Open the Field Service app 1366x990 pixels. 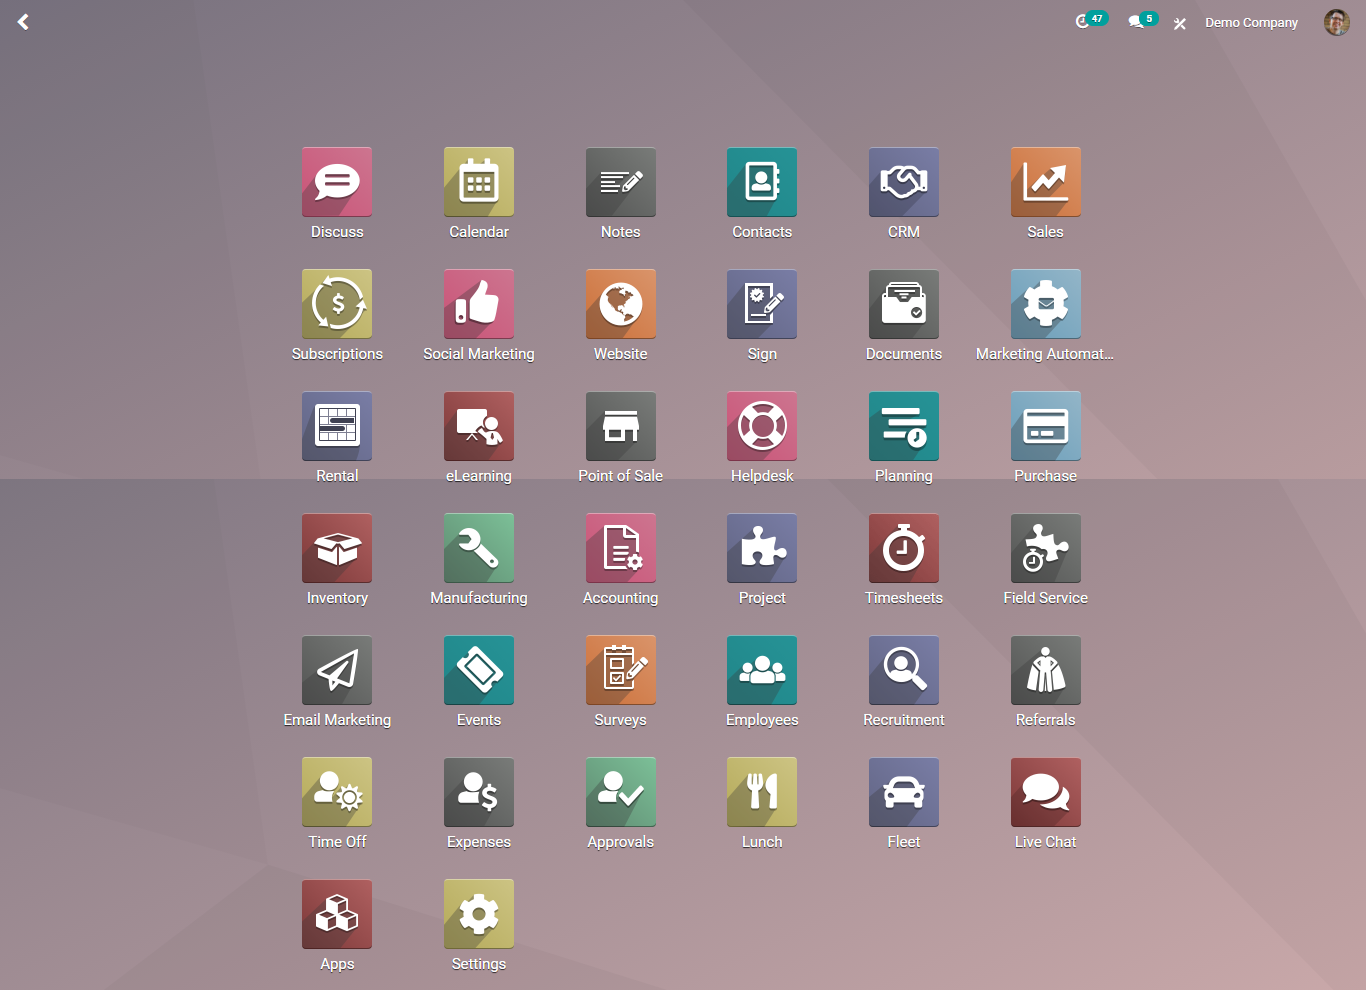click(1046, 548)
